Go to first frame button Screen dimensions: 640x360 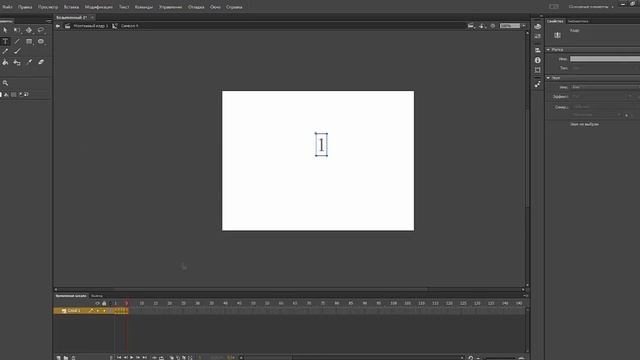(x=119, y=358)
